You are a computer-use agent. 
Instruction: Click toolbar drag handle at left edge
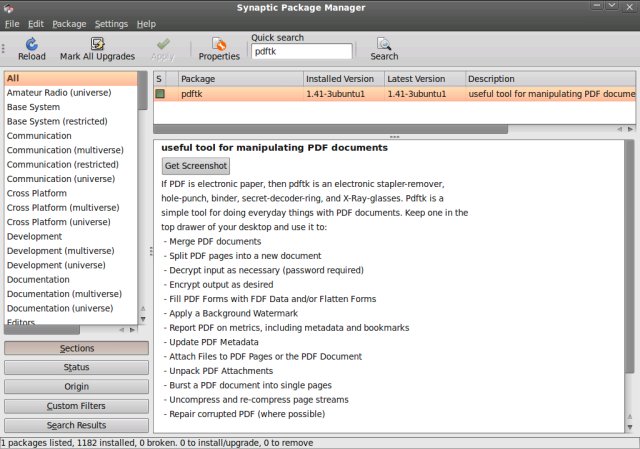3,49
